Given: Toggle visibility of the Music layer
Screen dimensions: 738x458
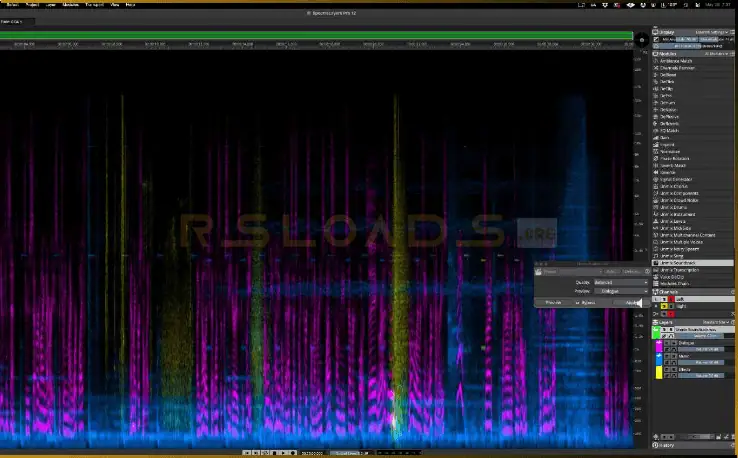Looking at the screenshot, I should click(x=669, y=356).
